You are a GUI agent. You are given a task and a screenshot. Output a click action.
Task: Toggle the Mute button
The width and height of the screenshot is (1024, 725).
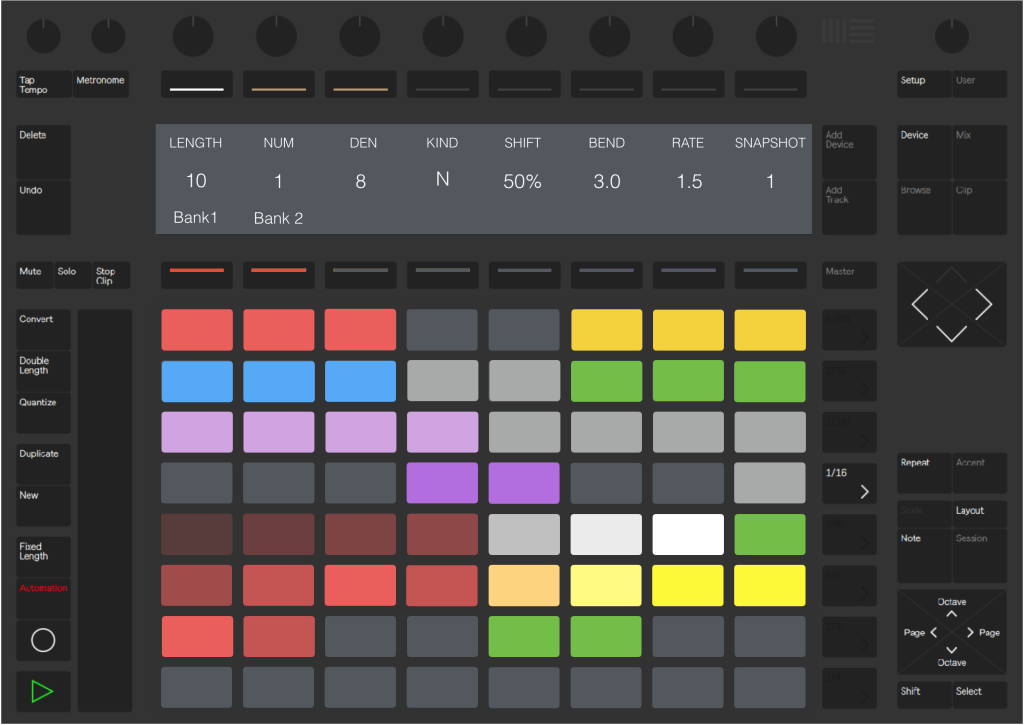point(34,275)
